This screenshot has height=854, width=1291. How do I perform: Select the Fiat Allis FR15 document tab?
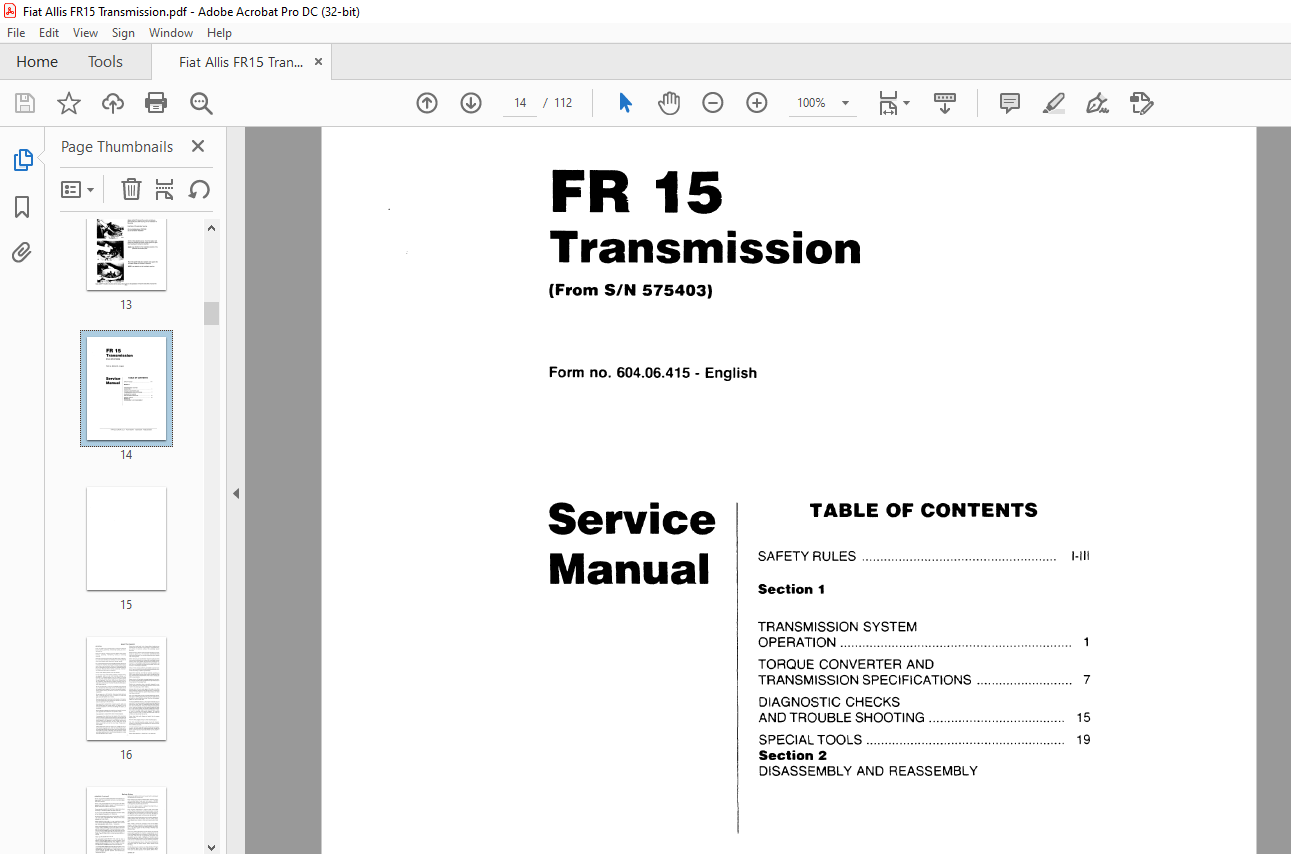tap(241, 62)
